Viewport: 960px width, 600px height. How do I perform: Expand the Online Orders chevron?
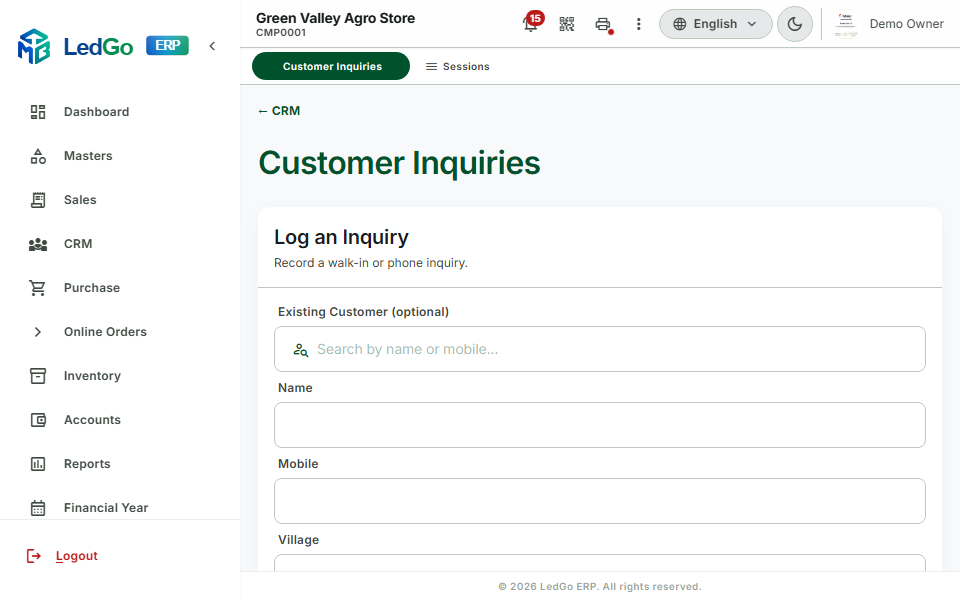click(x=38, y=332)
